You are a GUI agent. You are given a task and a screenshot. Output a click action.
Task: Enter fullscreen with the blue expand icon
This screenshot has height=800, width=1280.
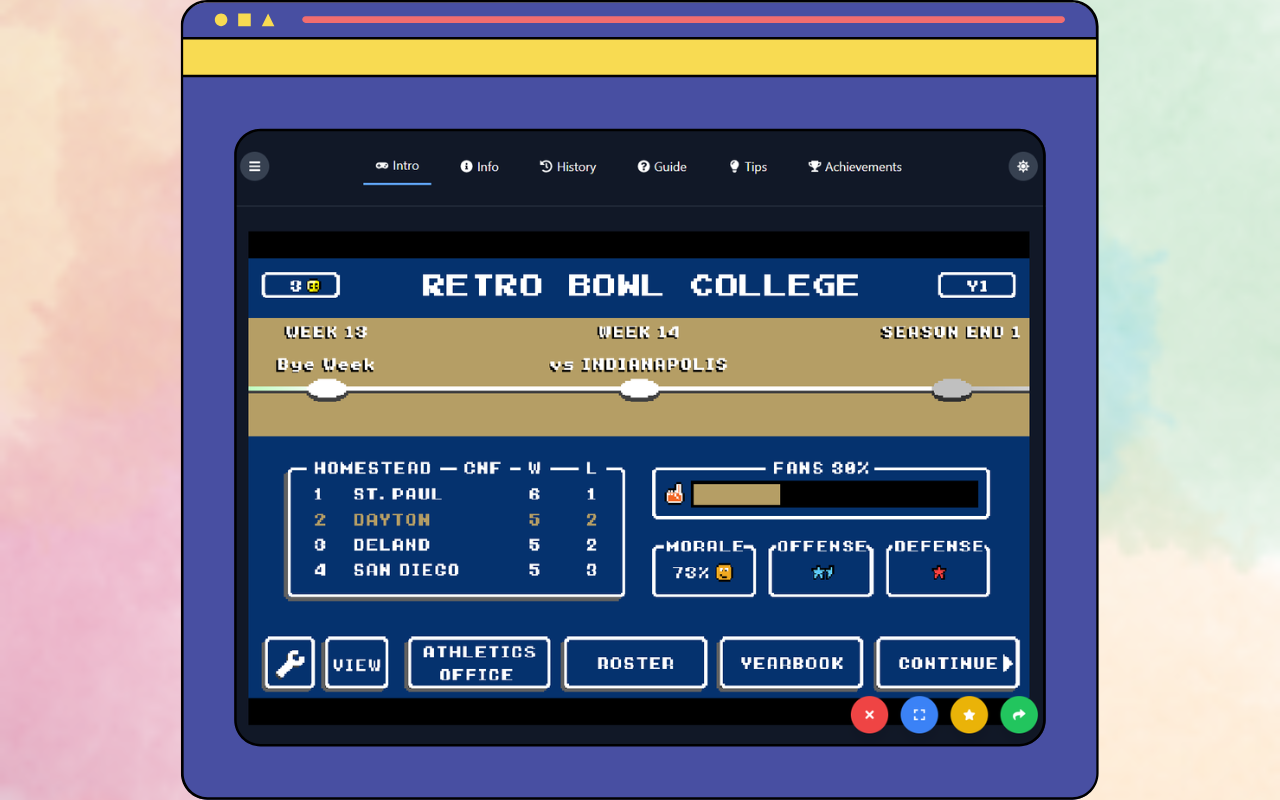[x=919, y=715]
